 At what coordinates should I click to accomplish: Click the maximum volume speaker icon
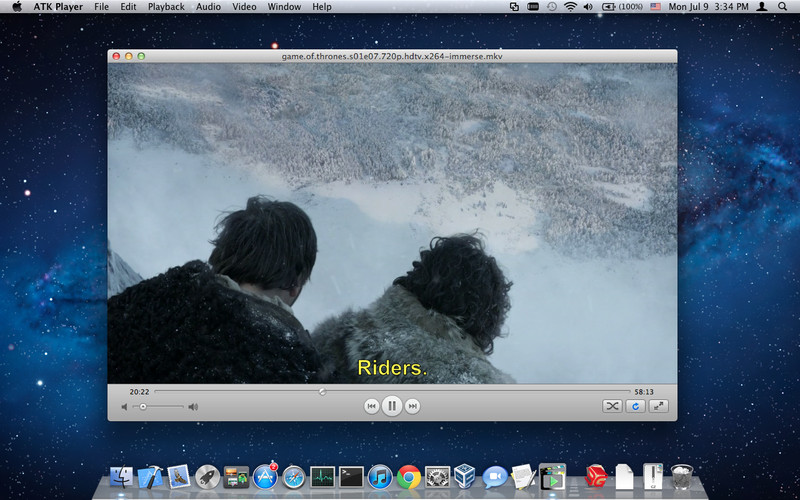click(x=193, y=407)
